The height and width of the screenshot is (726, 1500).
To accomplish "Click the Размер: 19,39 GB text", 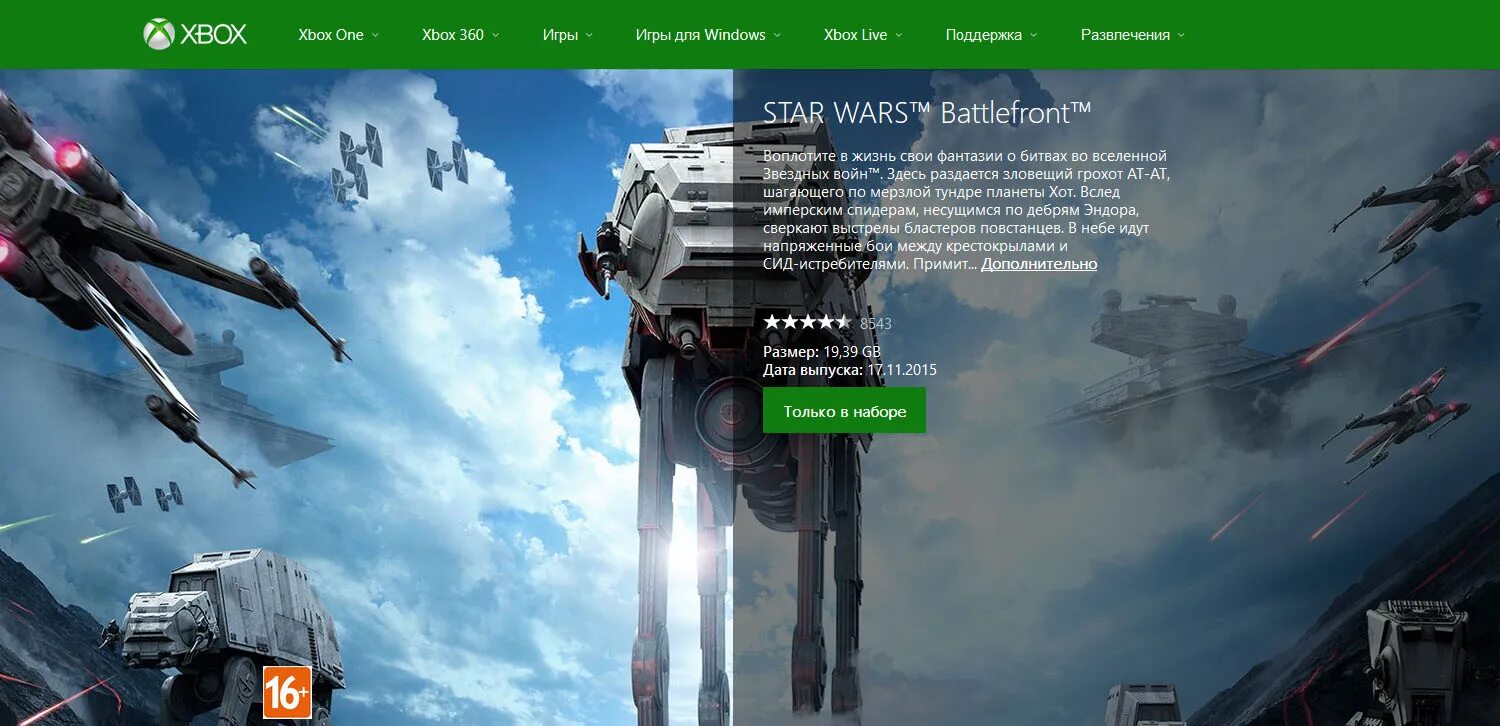I will coord(822,352).
